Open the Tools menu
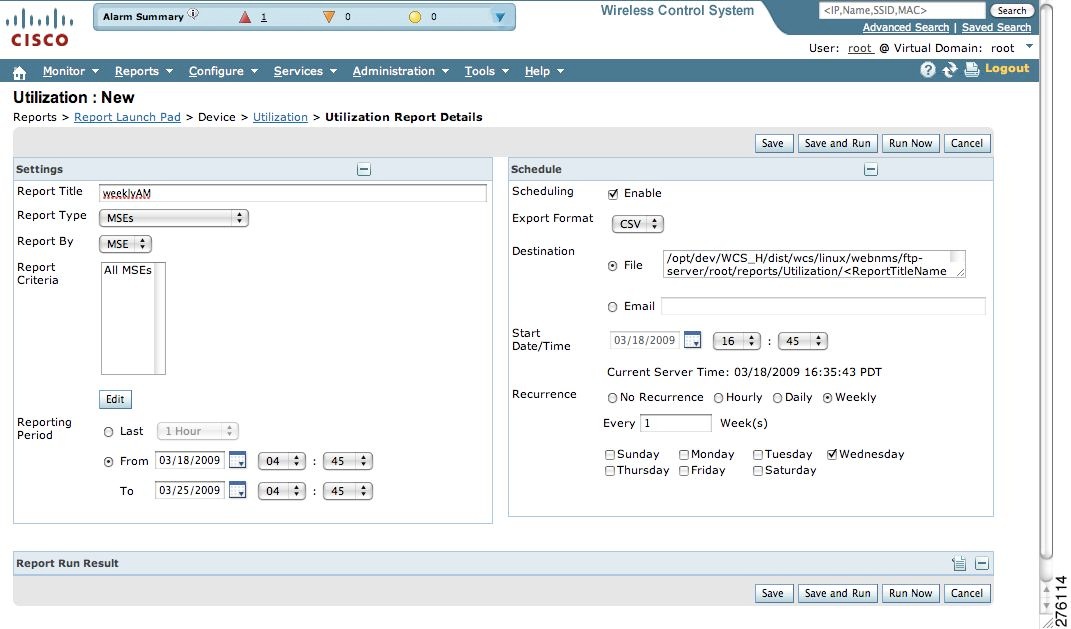The height and width of the screenshot is (629, 1071). pyautogui.click(x=486, y=71)
